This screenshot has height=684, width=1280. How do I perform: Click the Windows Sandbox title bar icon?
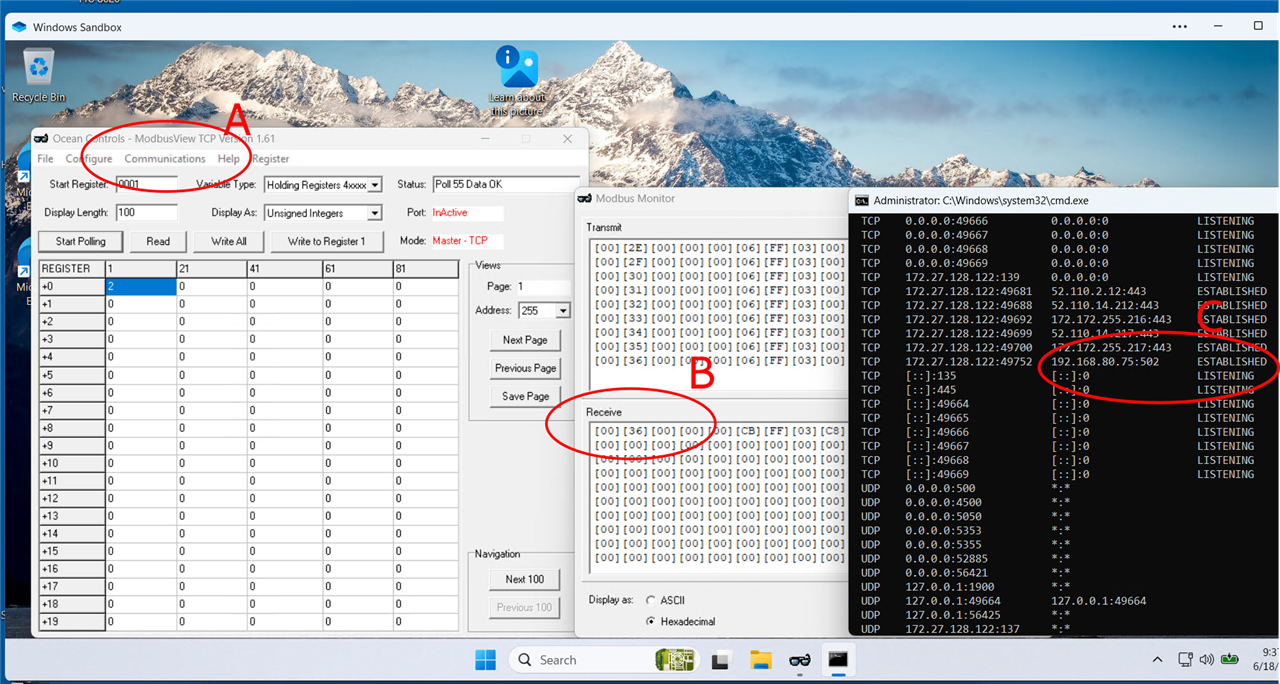[19, 27]
